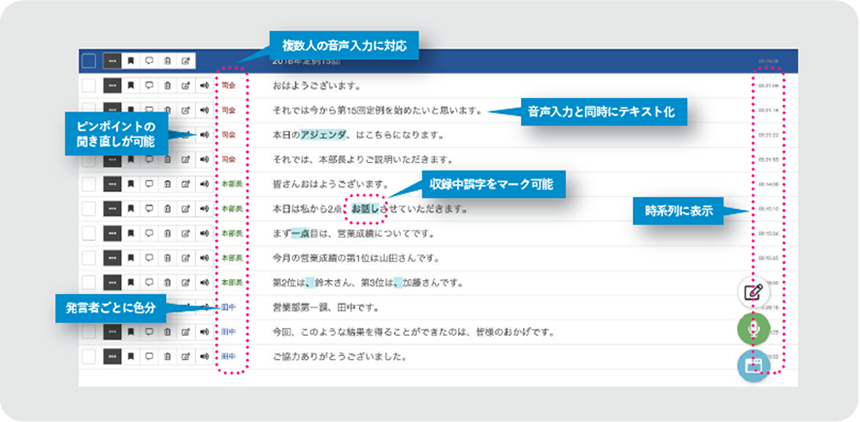
Task: Tick the select-all checkbox in the blue header
Action: pos(88,61)
